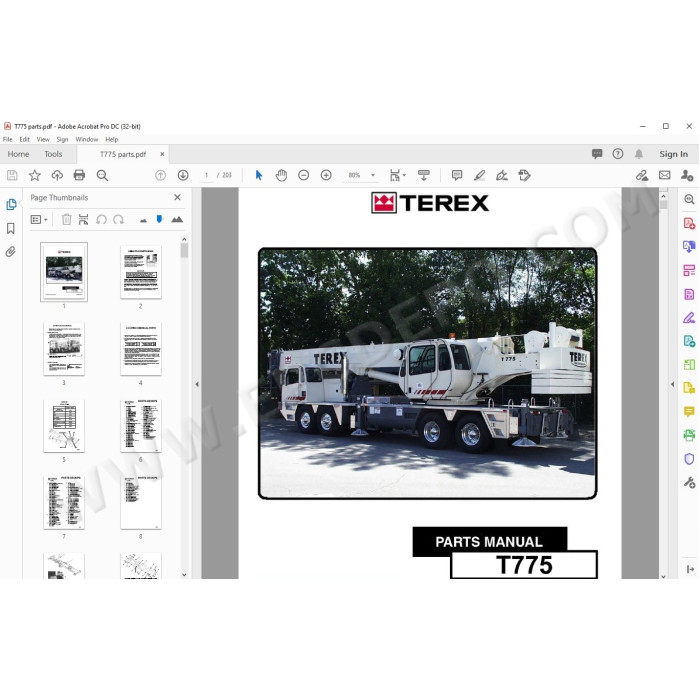This screenshot has width=700, height=700.
Task: Open the Protect shield tool
Action: [689, 459]
